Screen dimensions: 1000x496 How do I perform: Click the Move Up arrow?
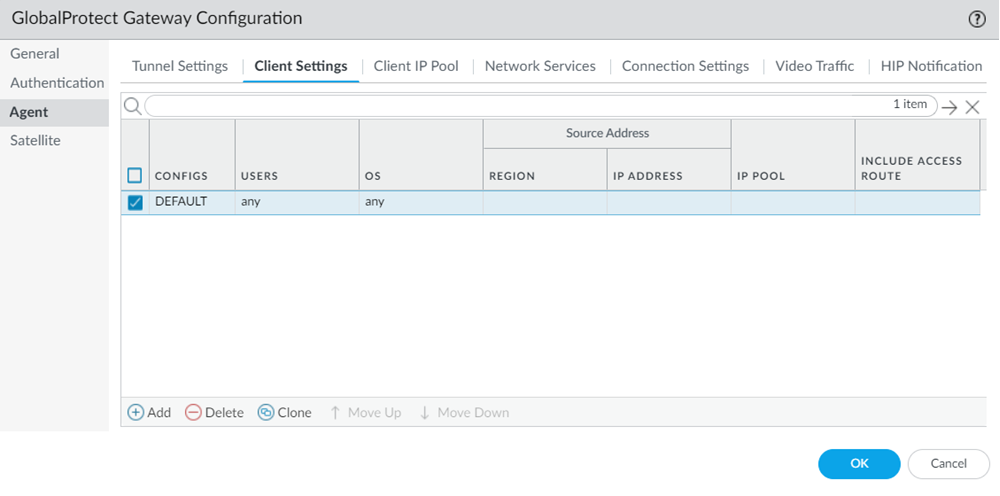(x=336, y=413)
